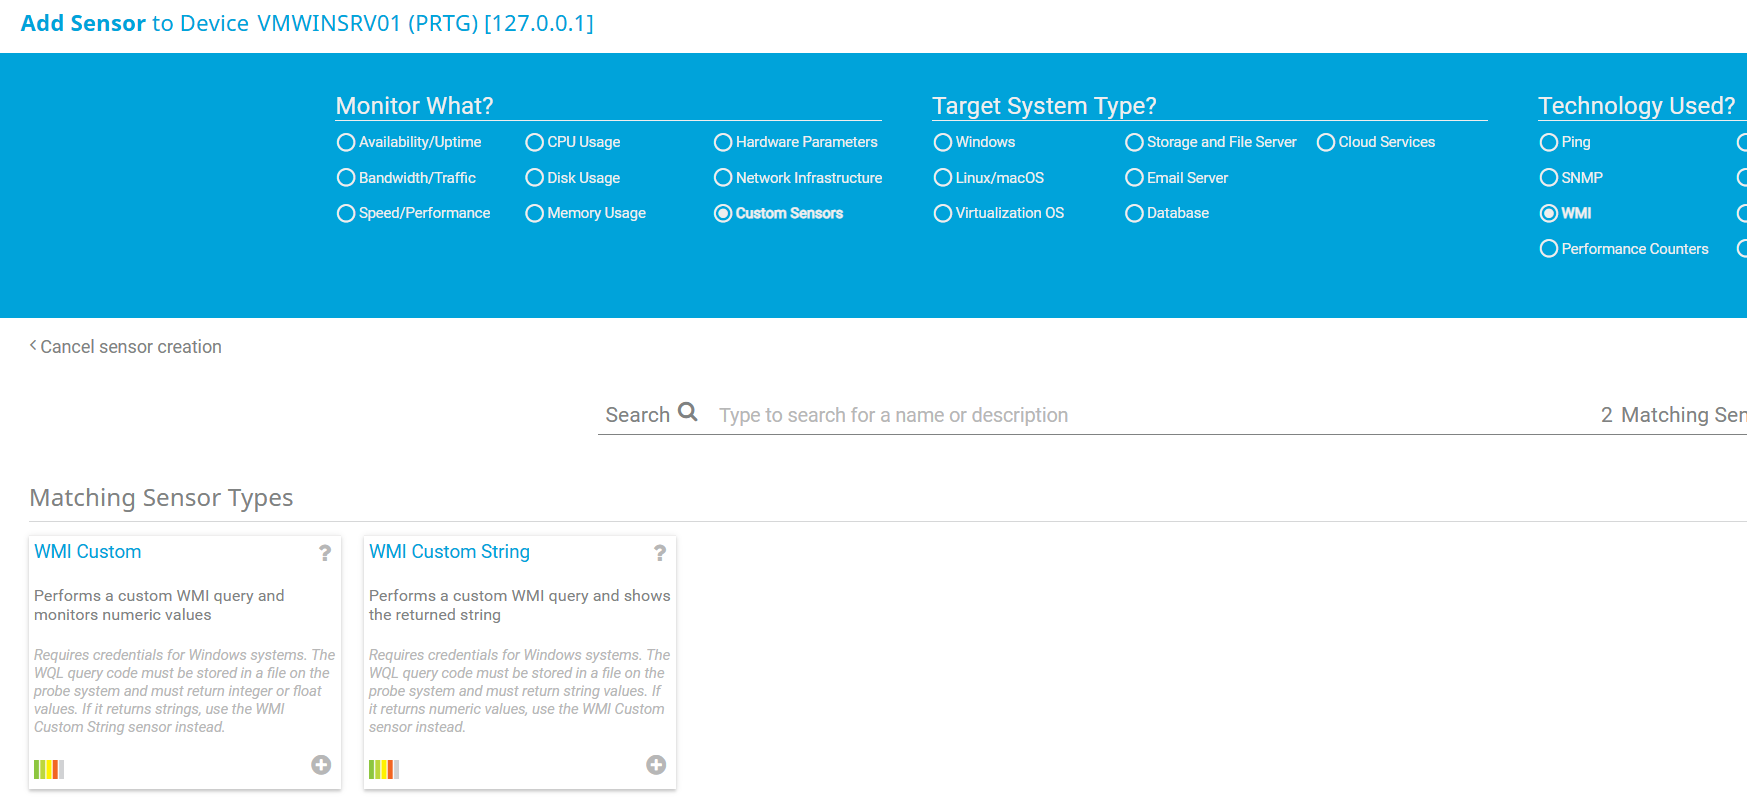Open WMI Custom String title link
The image size is (1747, 808).
449,552
